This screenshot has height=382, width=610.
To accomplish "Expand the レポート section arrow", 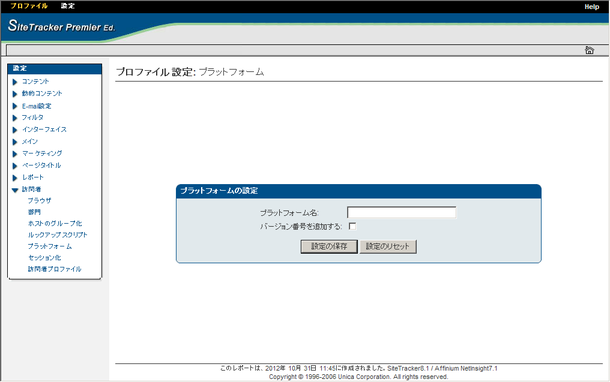I will coord(15,178).
